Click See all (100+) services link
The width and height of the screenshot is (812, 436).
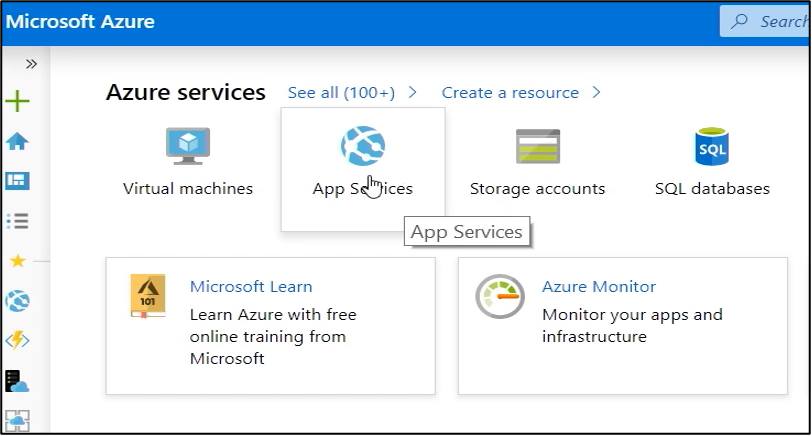click(342, 93)
